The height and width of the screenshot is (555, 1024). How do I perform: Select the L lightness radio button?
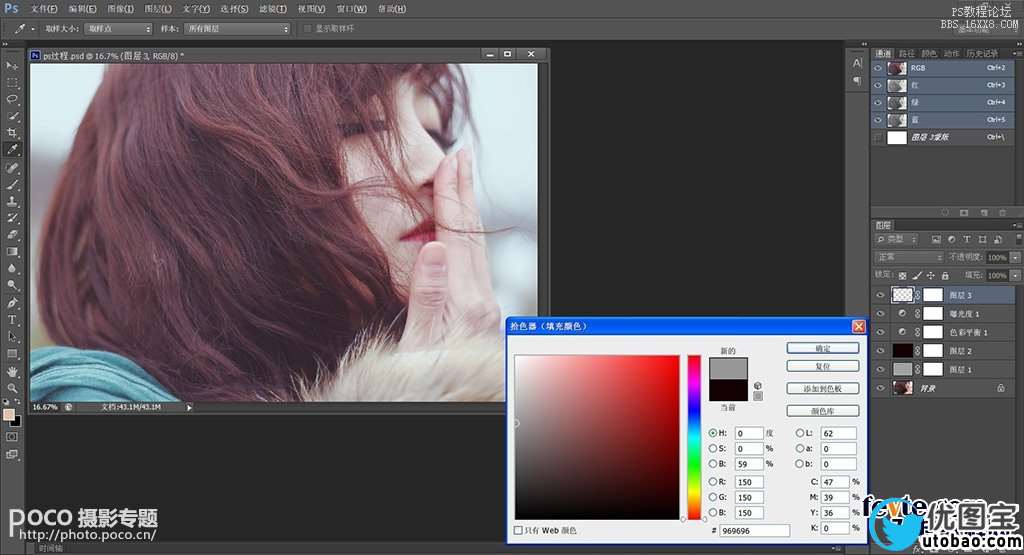click(x=799, y=433)
